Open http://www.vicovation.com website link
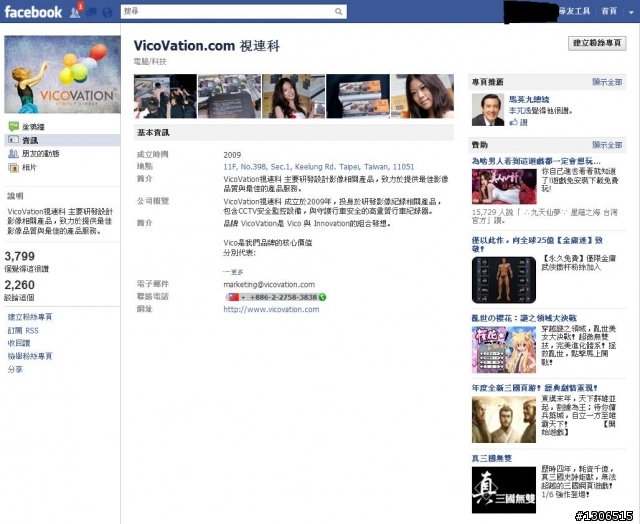 271,309
